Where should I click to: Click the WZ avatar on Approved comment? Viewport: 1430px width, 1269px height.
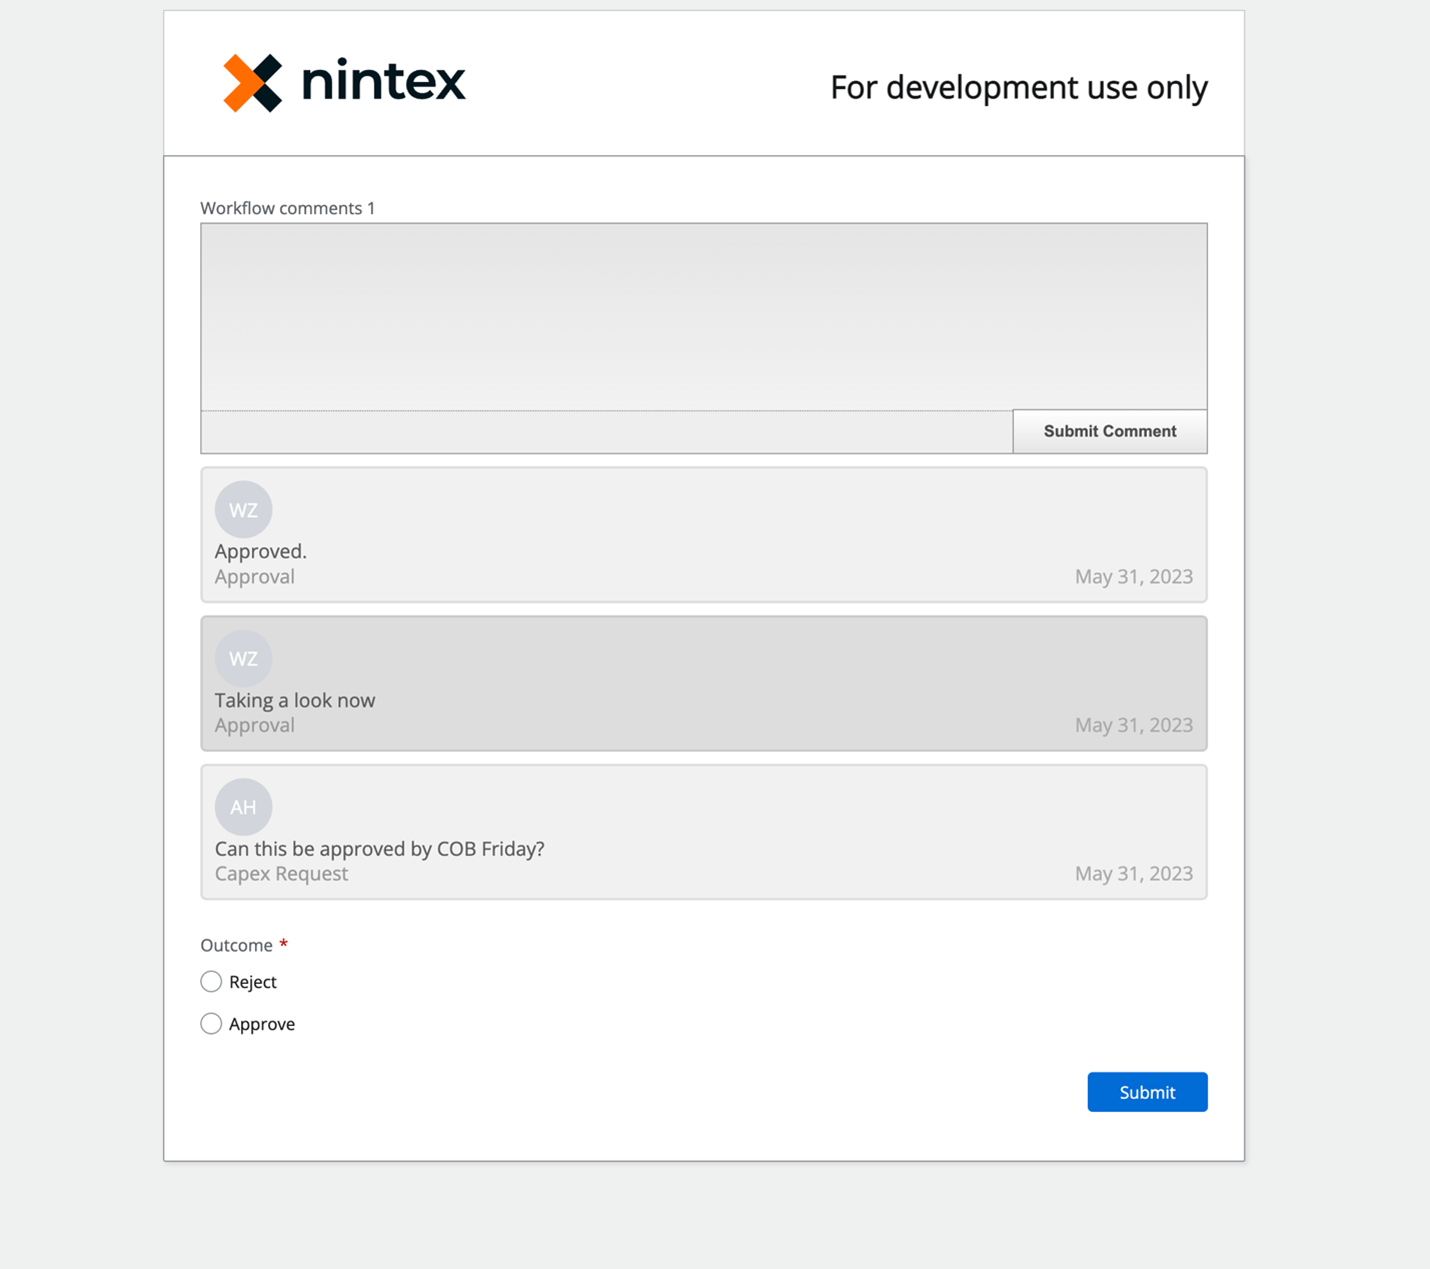point(243,509)
